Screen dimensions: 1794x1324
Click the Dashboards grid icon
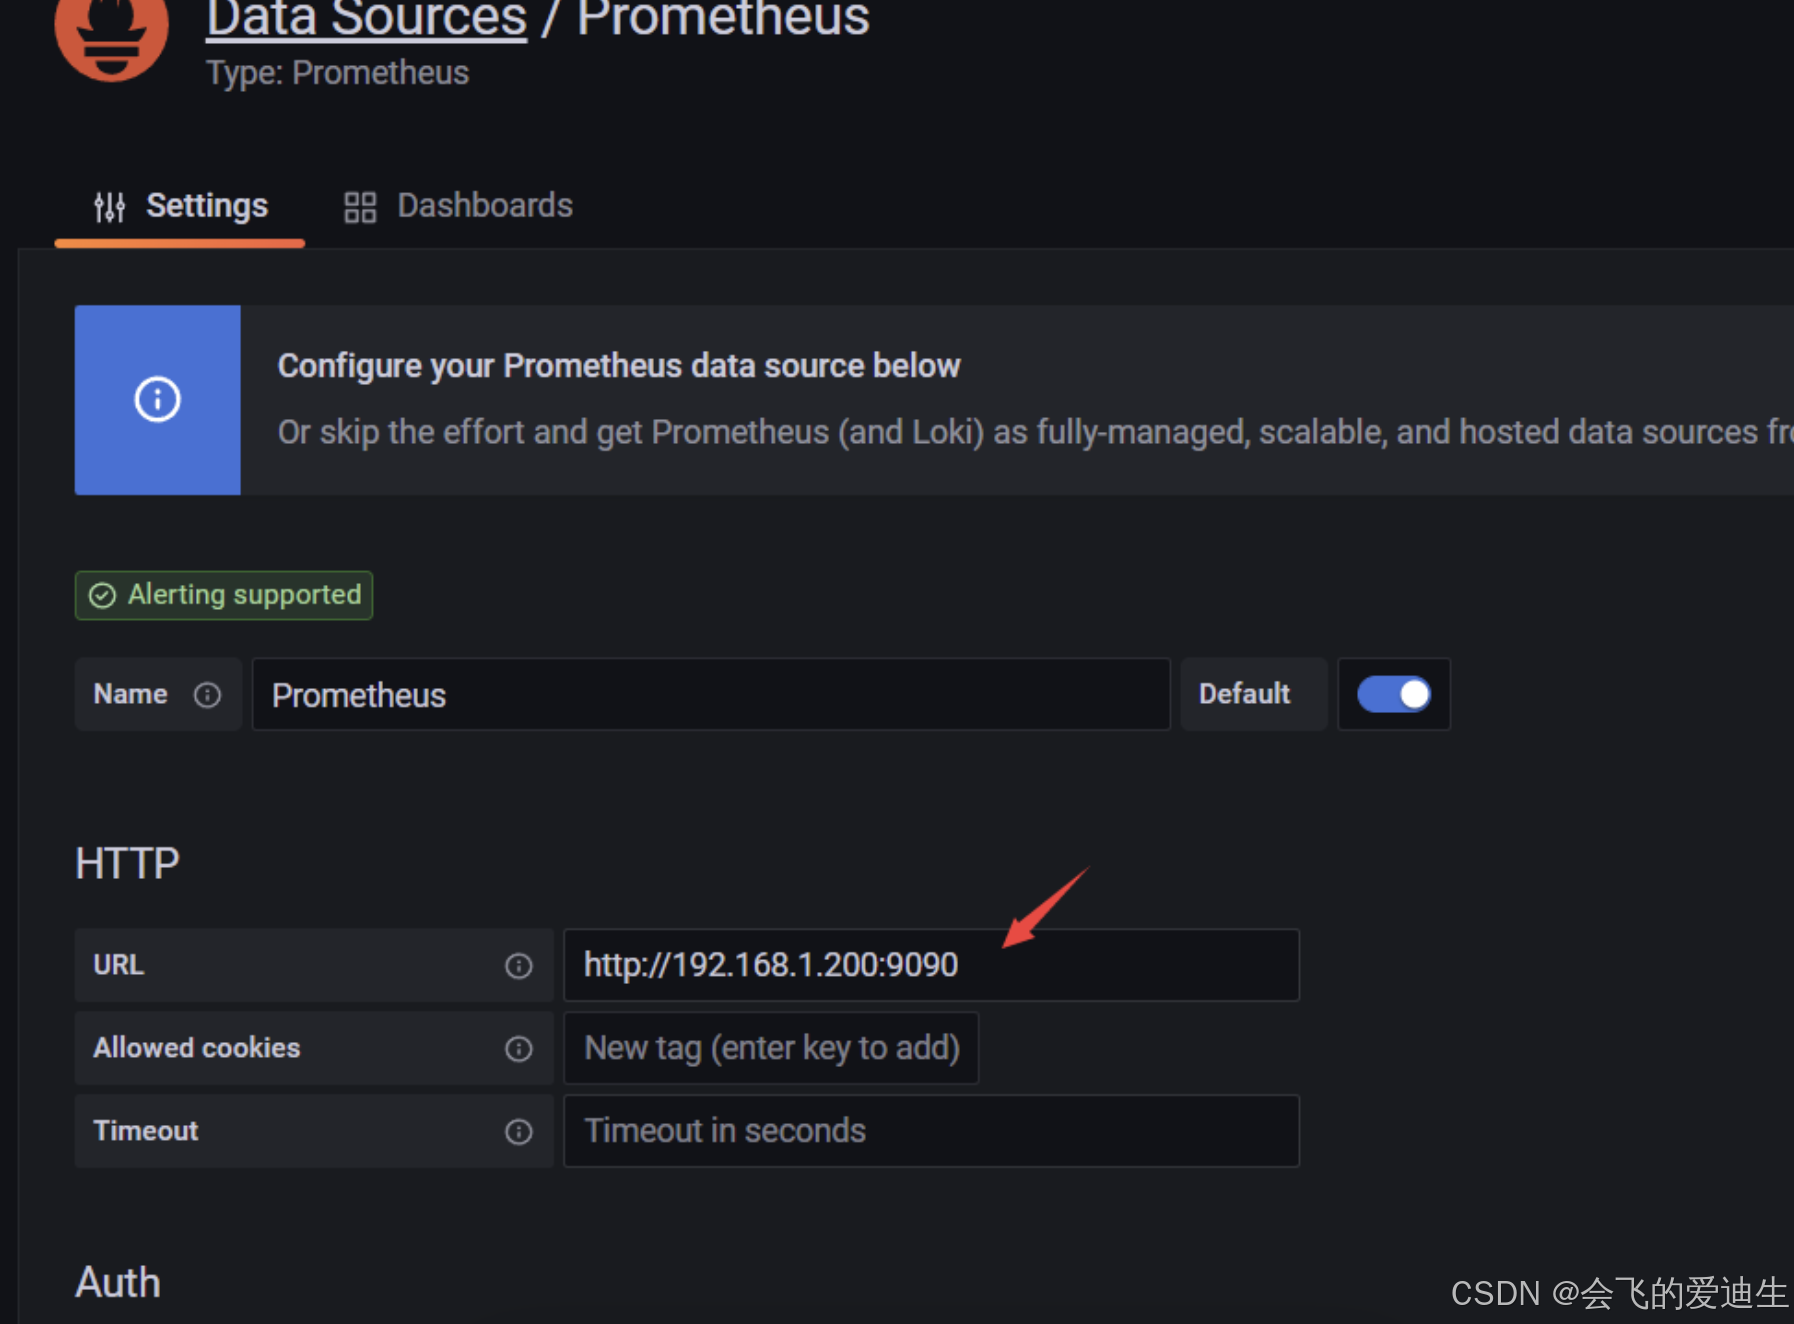pos(360,207)
